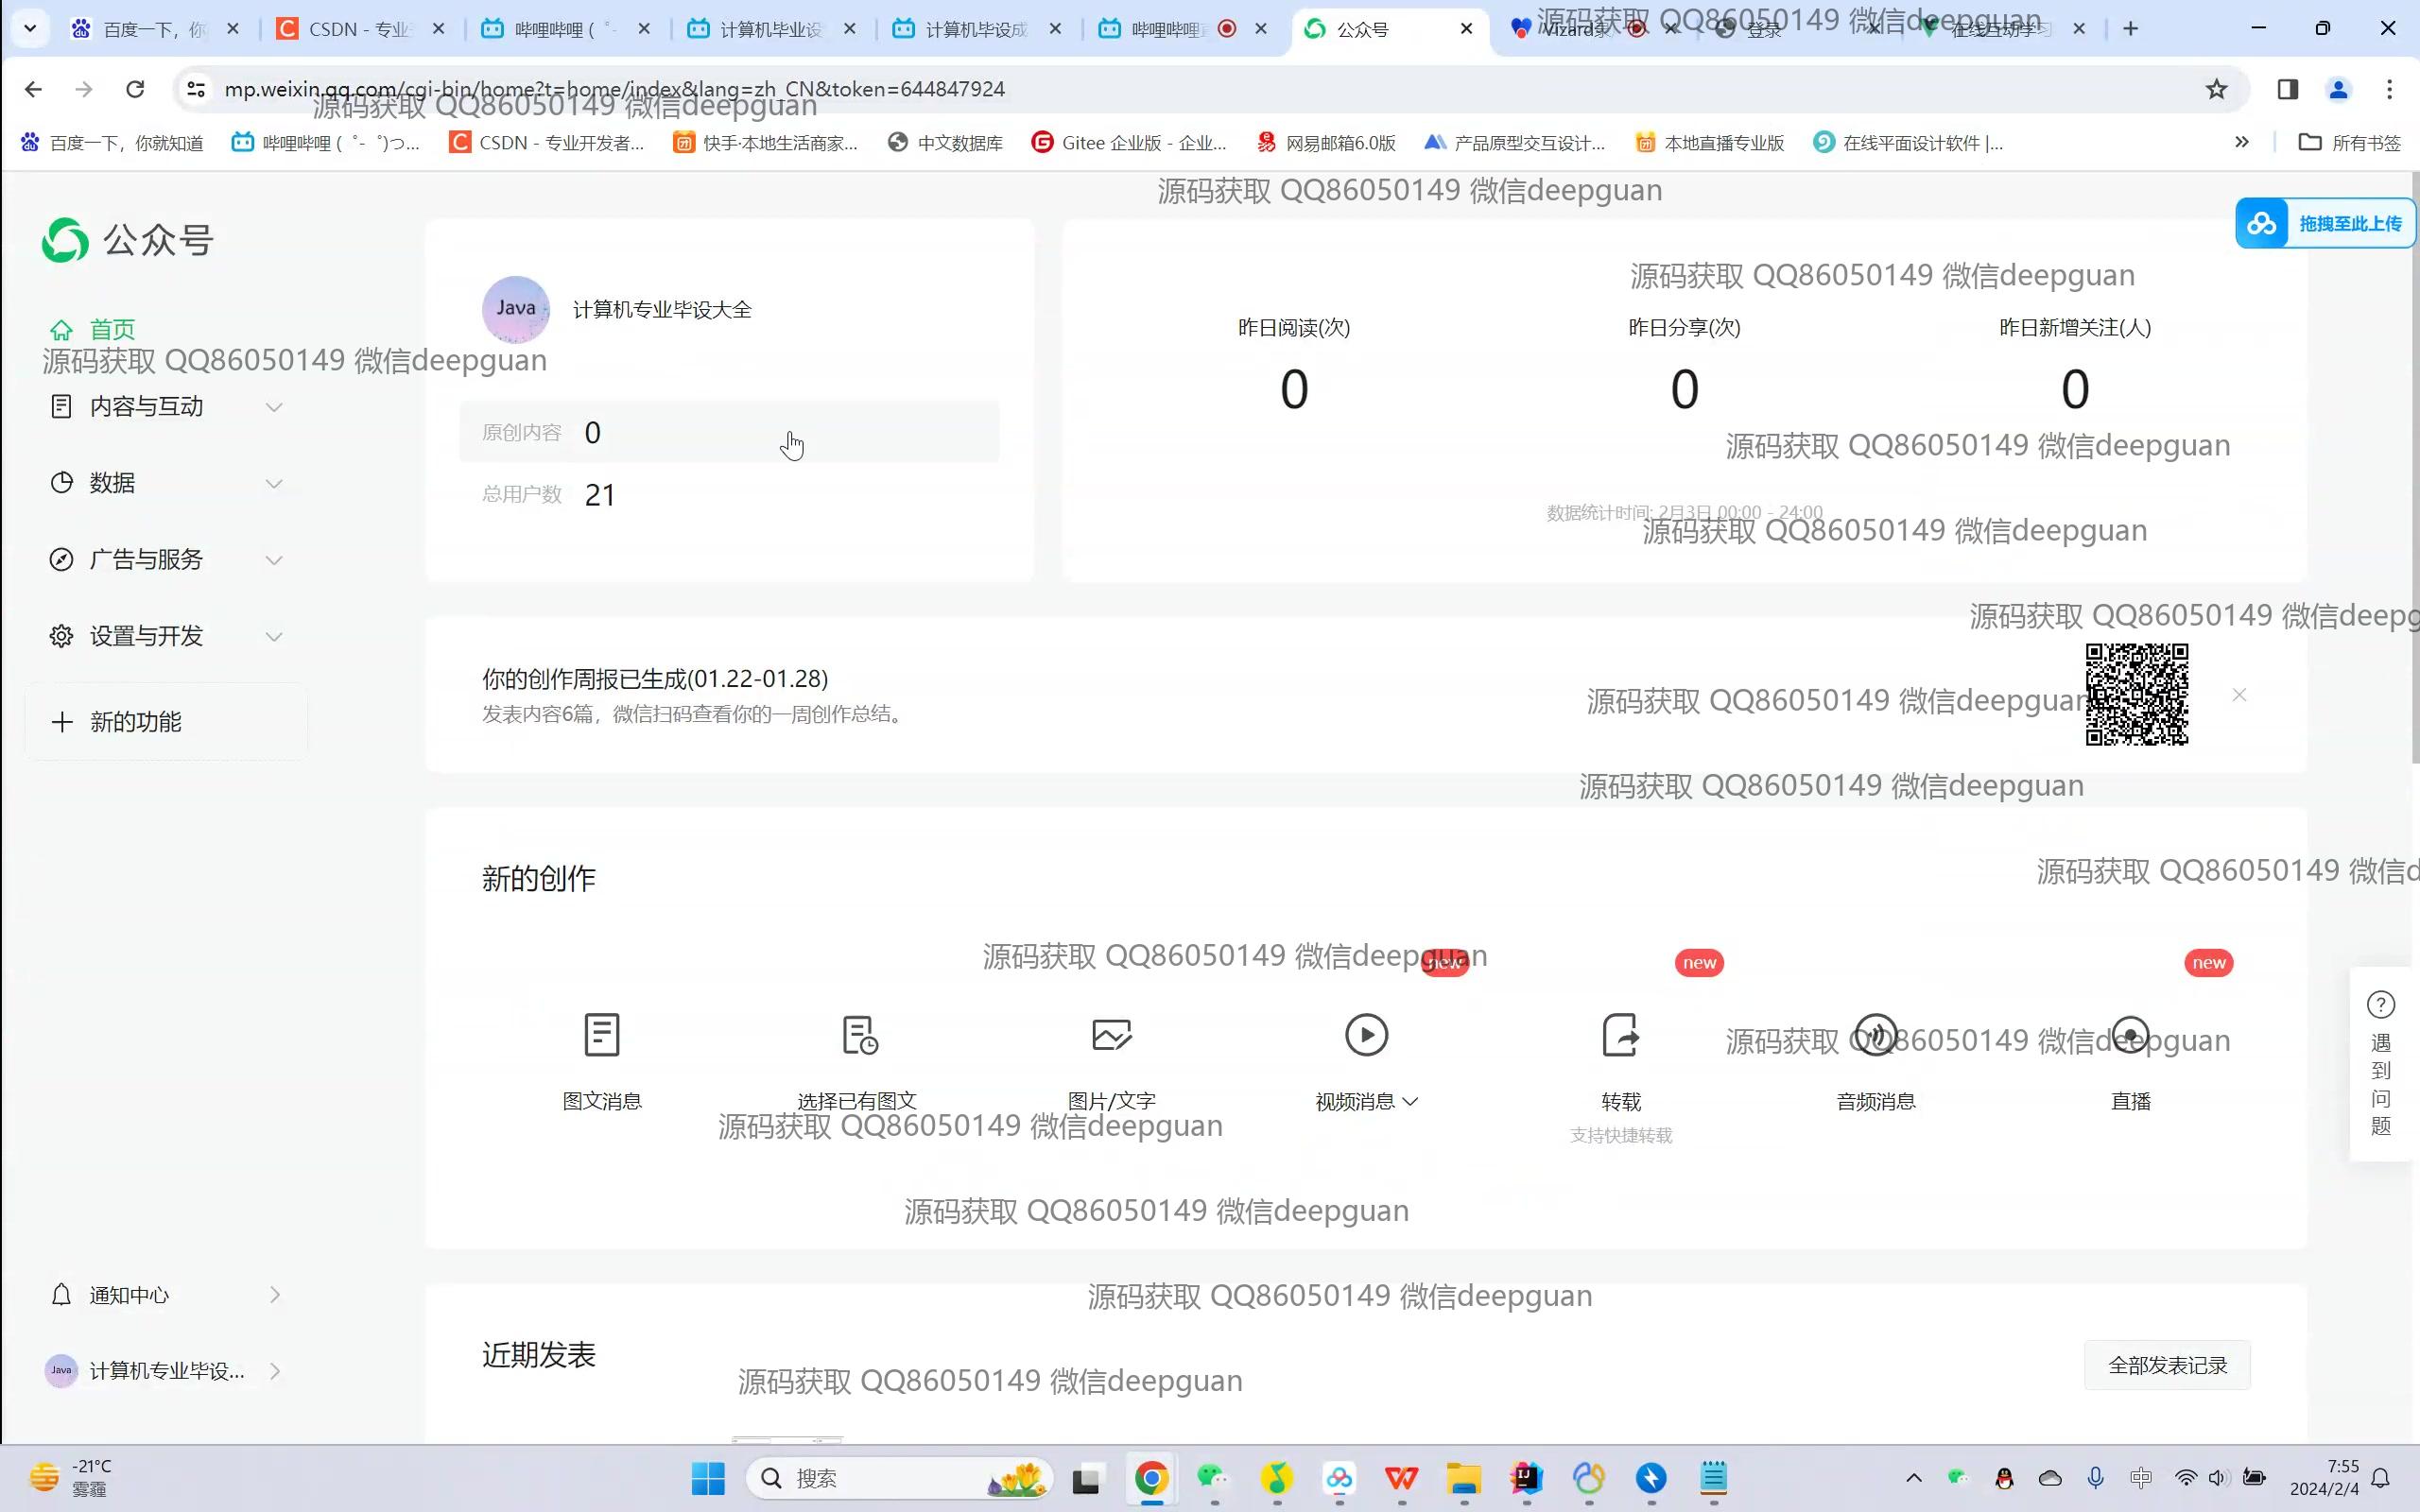Open the 百度一下，你就知道 bookmark
Image resolution: width=2420 pixels, height=1512 pixels.
(112, 143)
